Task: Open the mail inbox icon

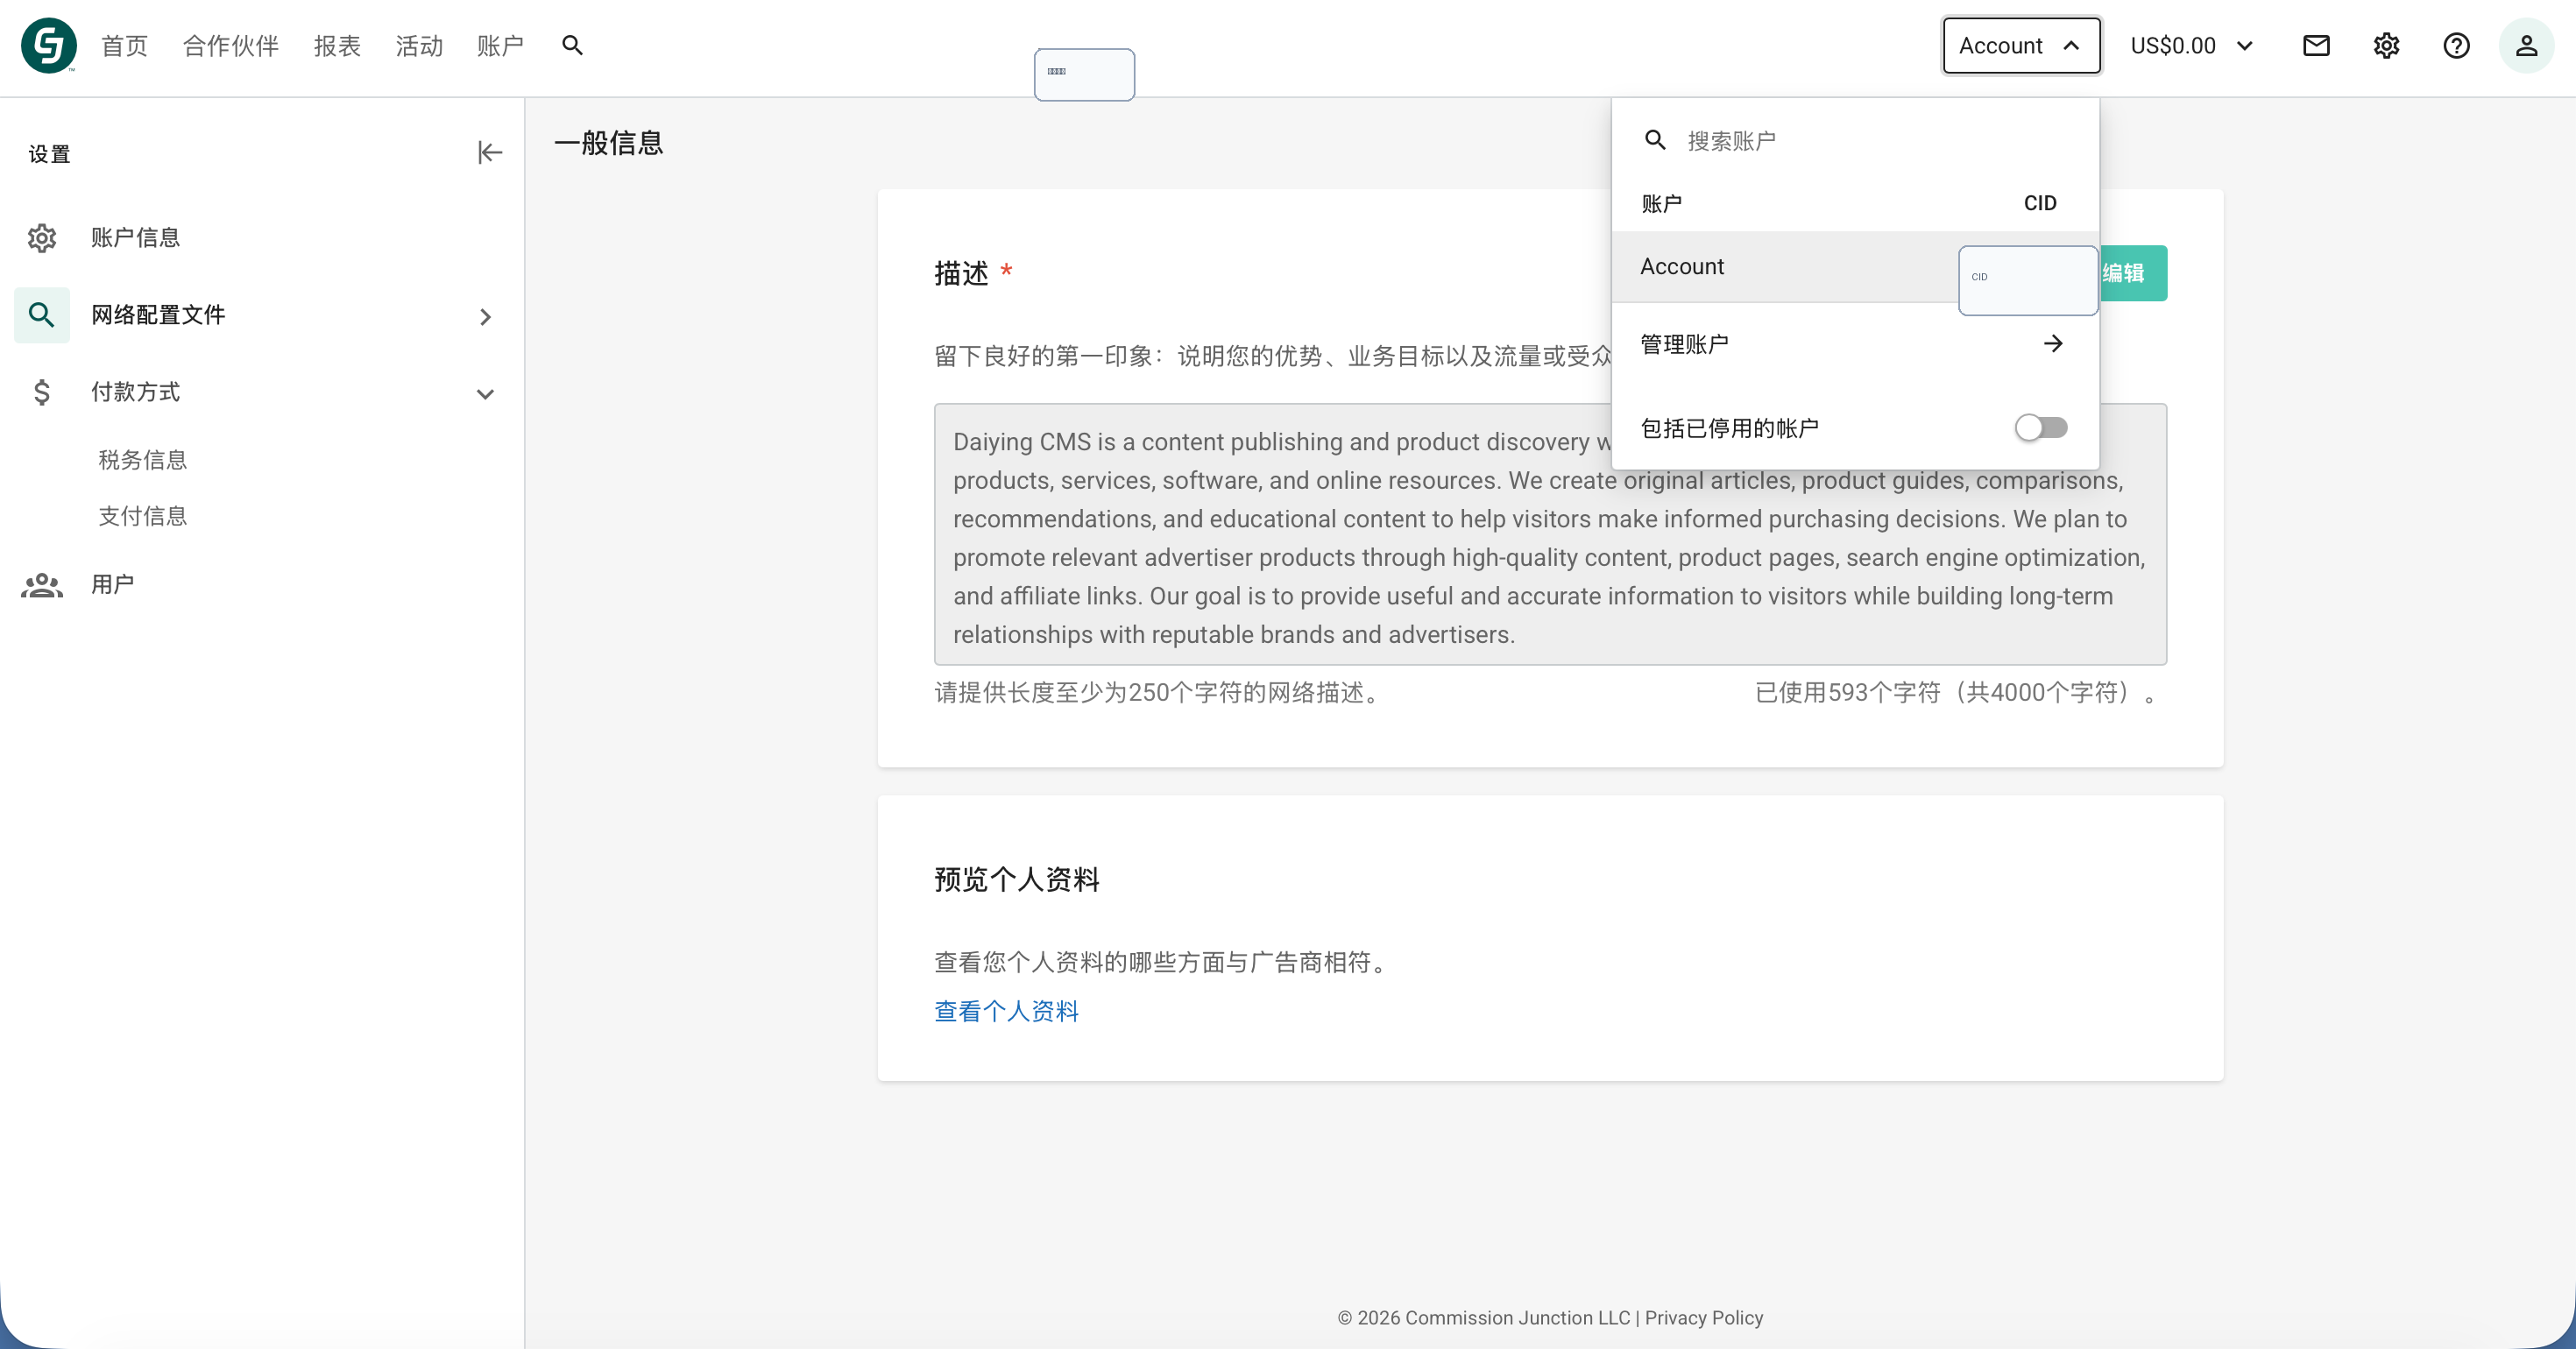Action: click(2316, 45)
